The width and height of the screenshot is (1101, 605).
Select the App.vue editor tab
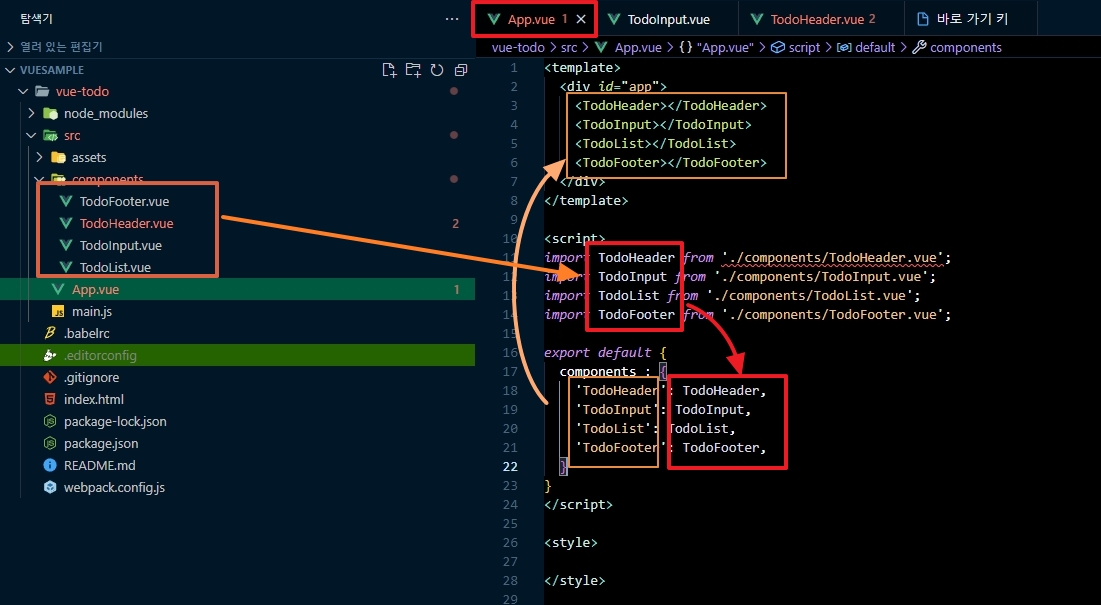tap(532, 19)
